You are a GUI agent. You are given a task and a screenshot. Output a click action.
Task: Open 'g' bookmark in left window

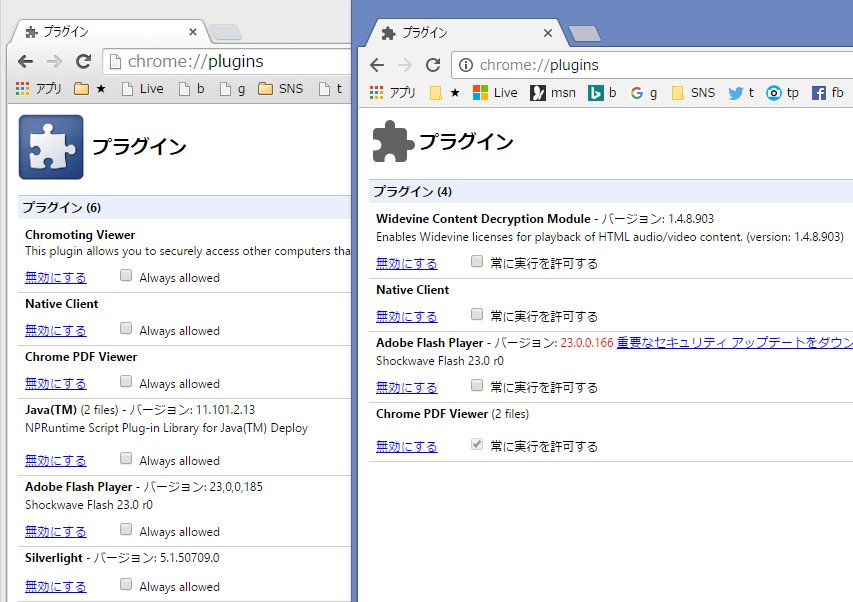coord(232,89)
